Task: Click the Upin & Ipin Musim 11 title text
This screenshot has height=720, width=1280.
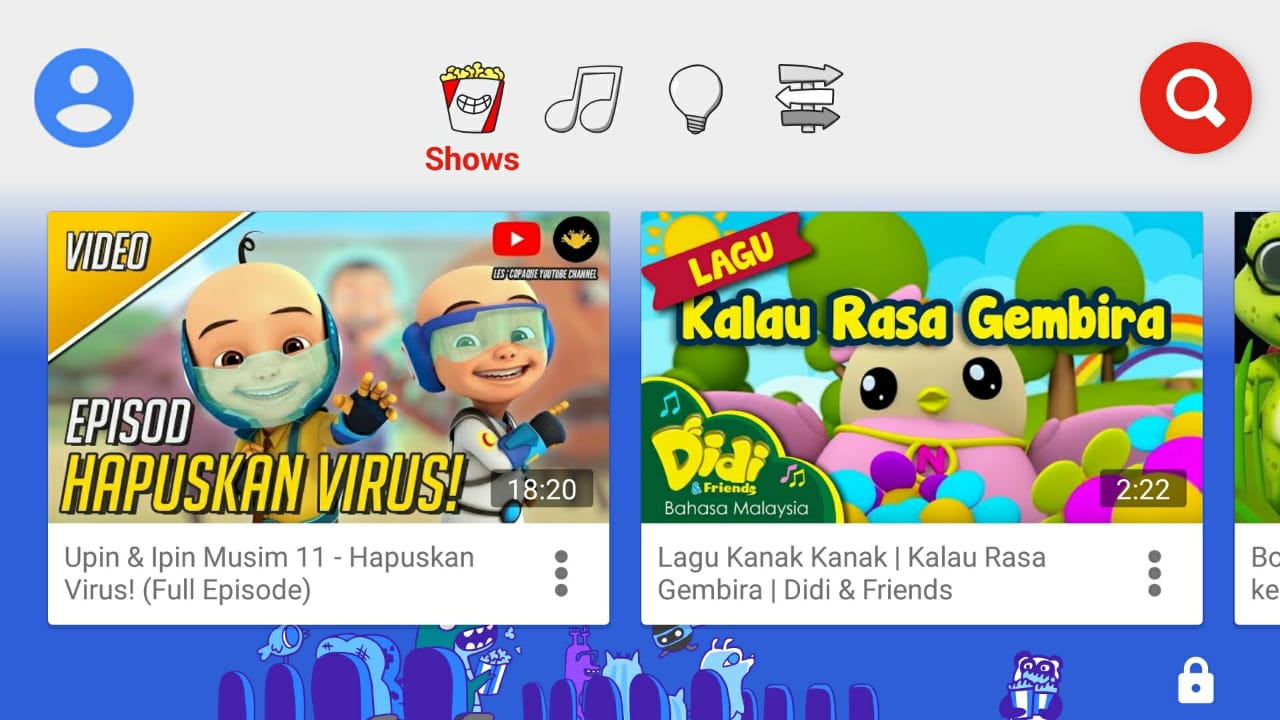Action: (269, 573)
